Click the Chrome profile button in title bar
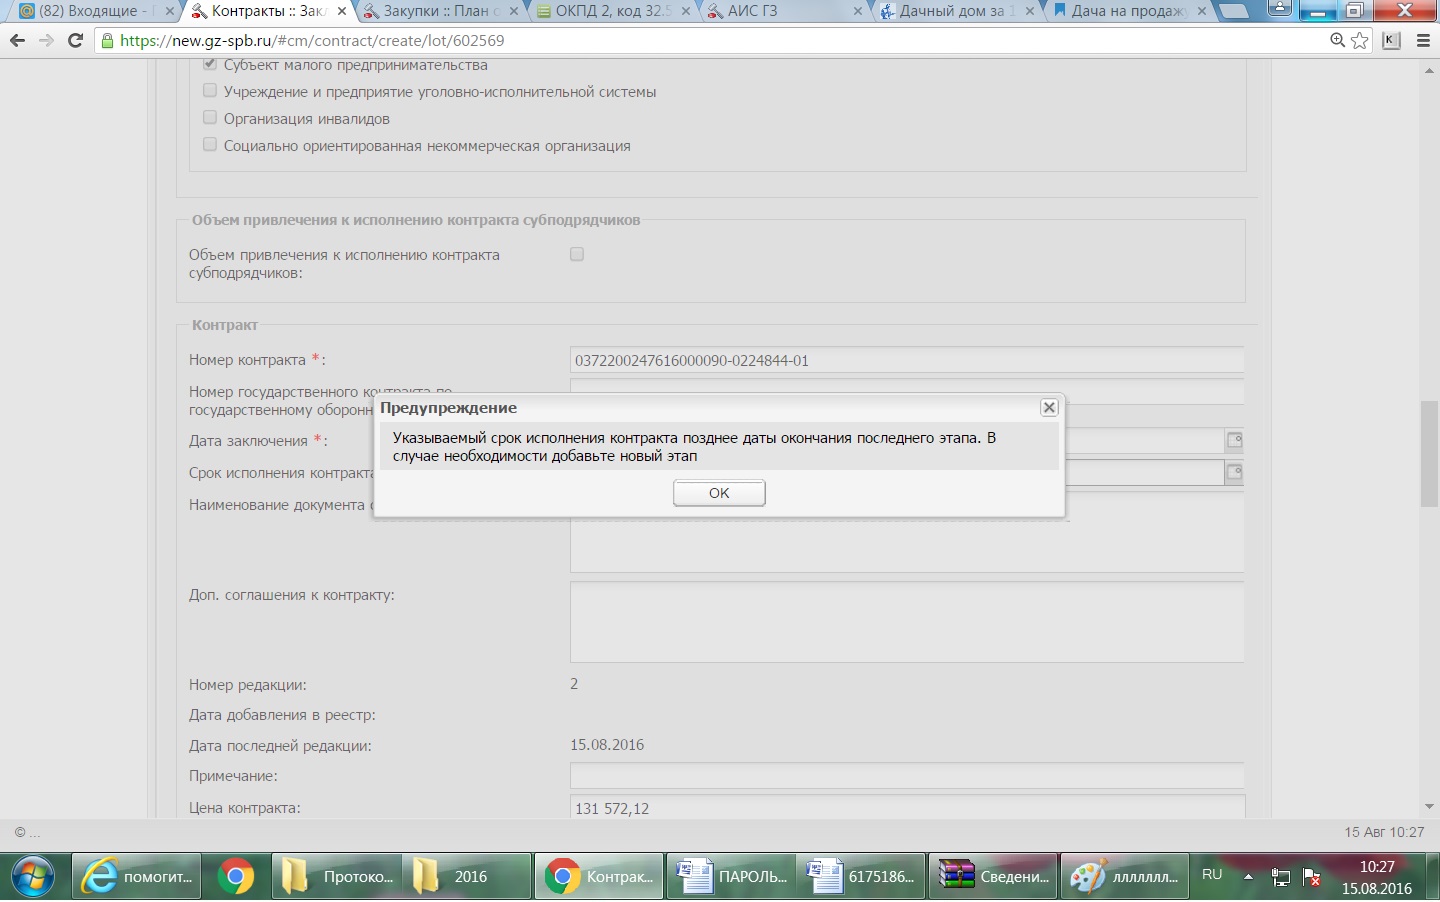 pyautogui.click(x=1279, y=9)
